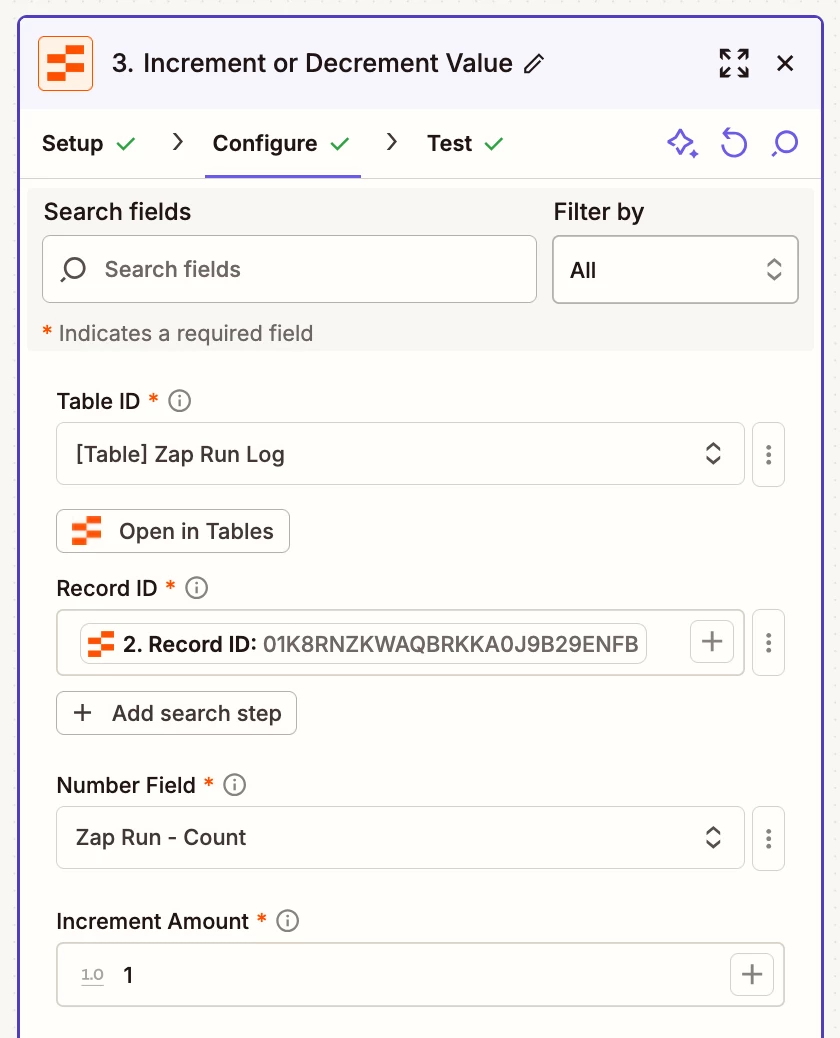The width and height of the screenshot is (840, 1038).
Task: Click the chevron between Configure and Test
Action: [392, 142]
